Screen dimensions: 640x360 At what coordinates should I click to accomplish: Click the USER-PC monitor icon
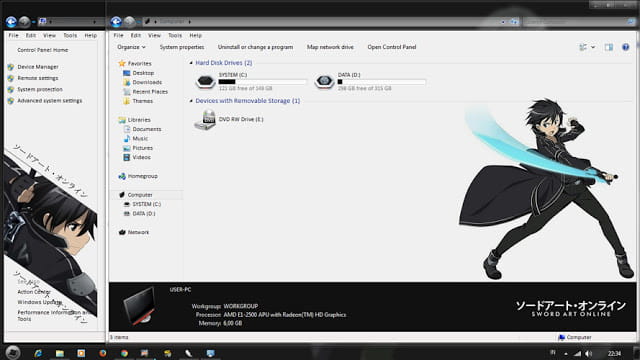pos(140,306)
